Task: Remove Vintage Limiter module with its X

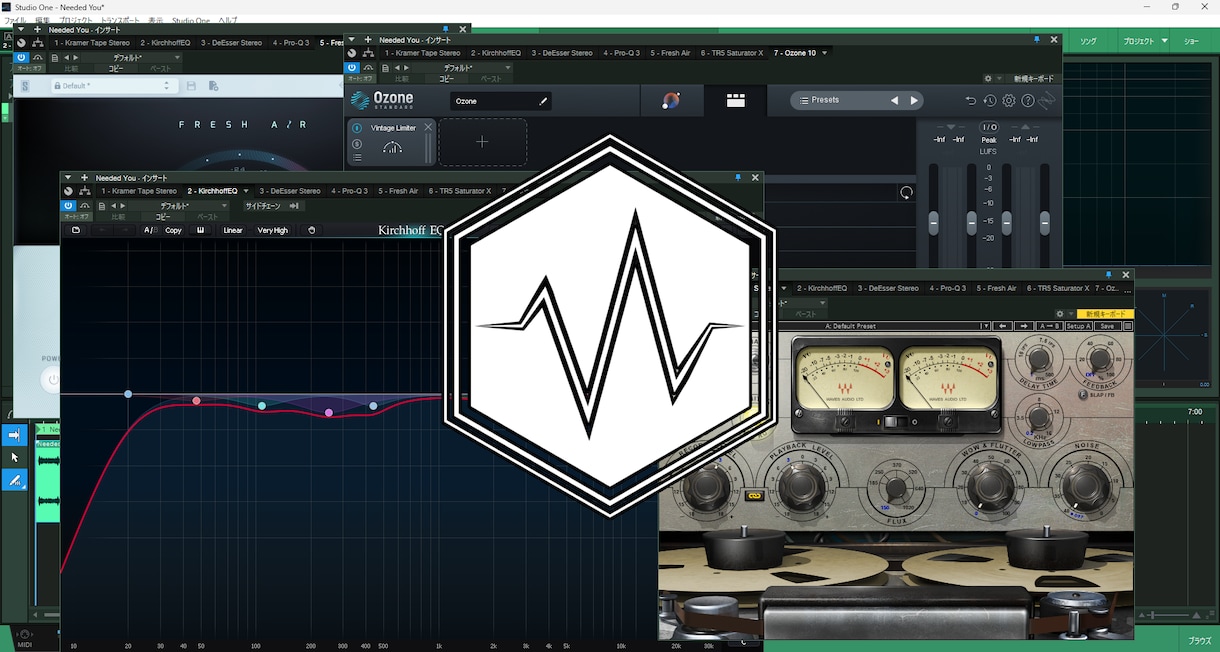Action: (x=428, y=127)
